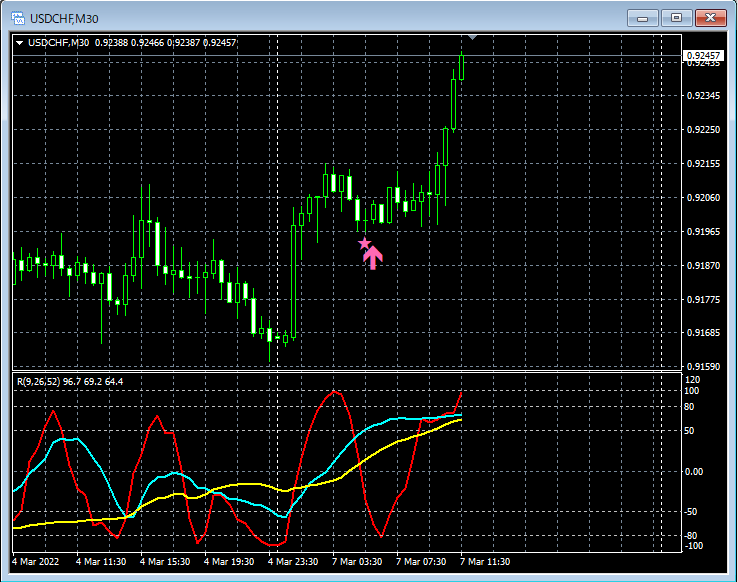Click the 0.91870 price scale label

click(x=703, y=265)
